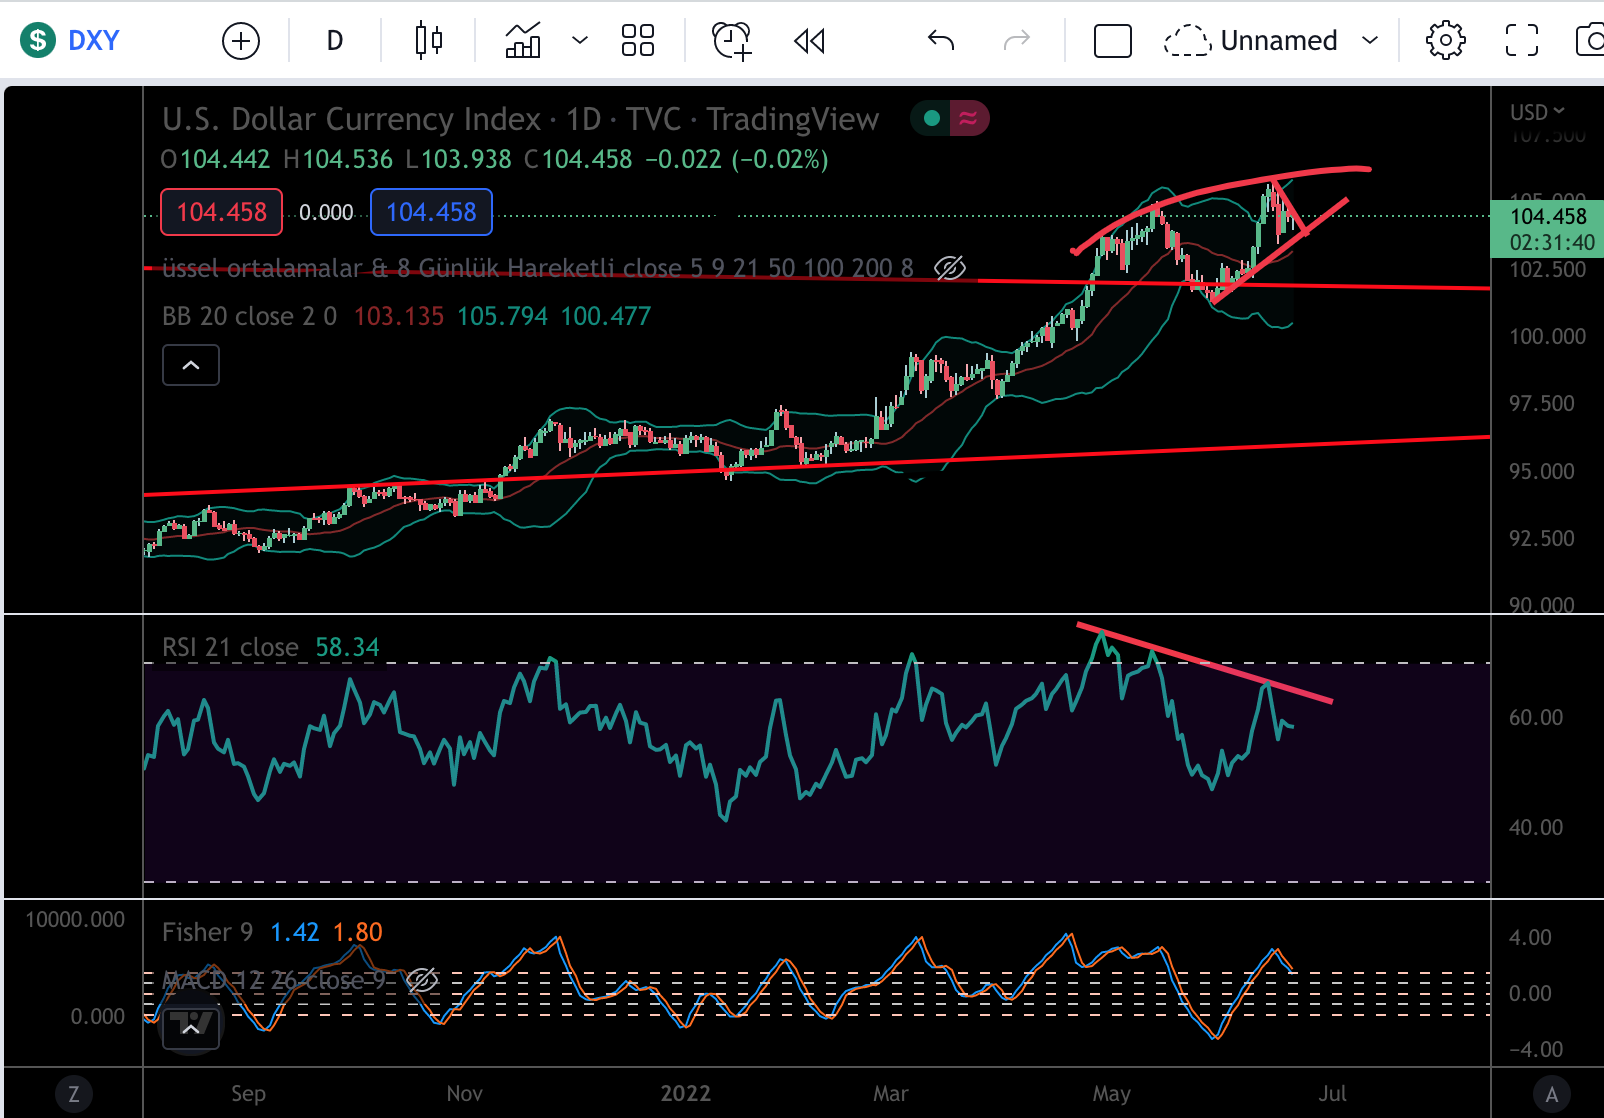Click the 60.00 RSI scale label
This screenshot has width=1604, height=1118.
(1535, 717)
